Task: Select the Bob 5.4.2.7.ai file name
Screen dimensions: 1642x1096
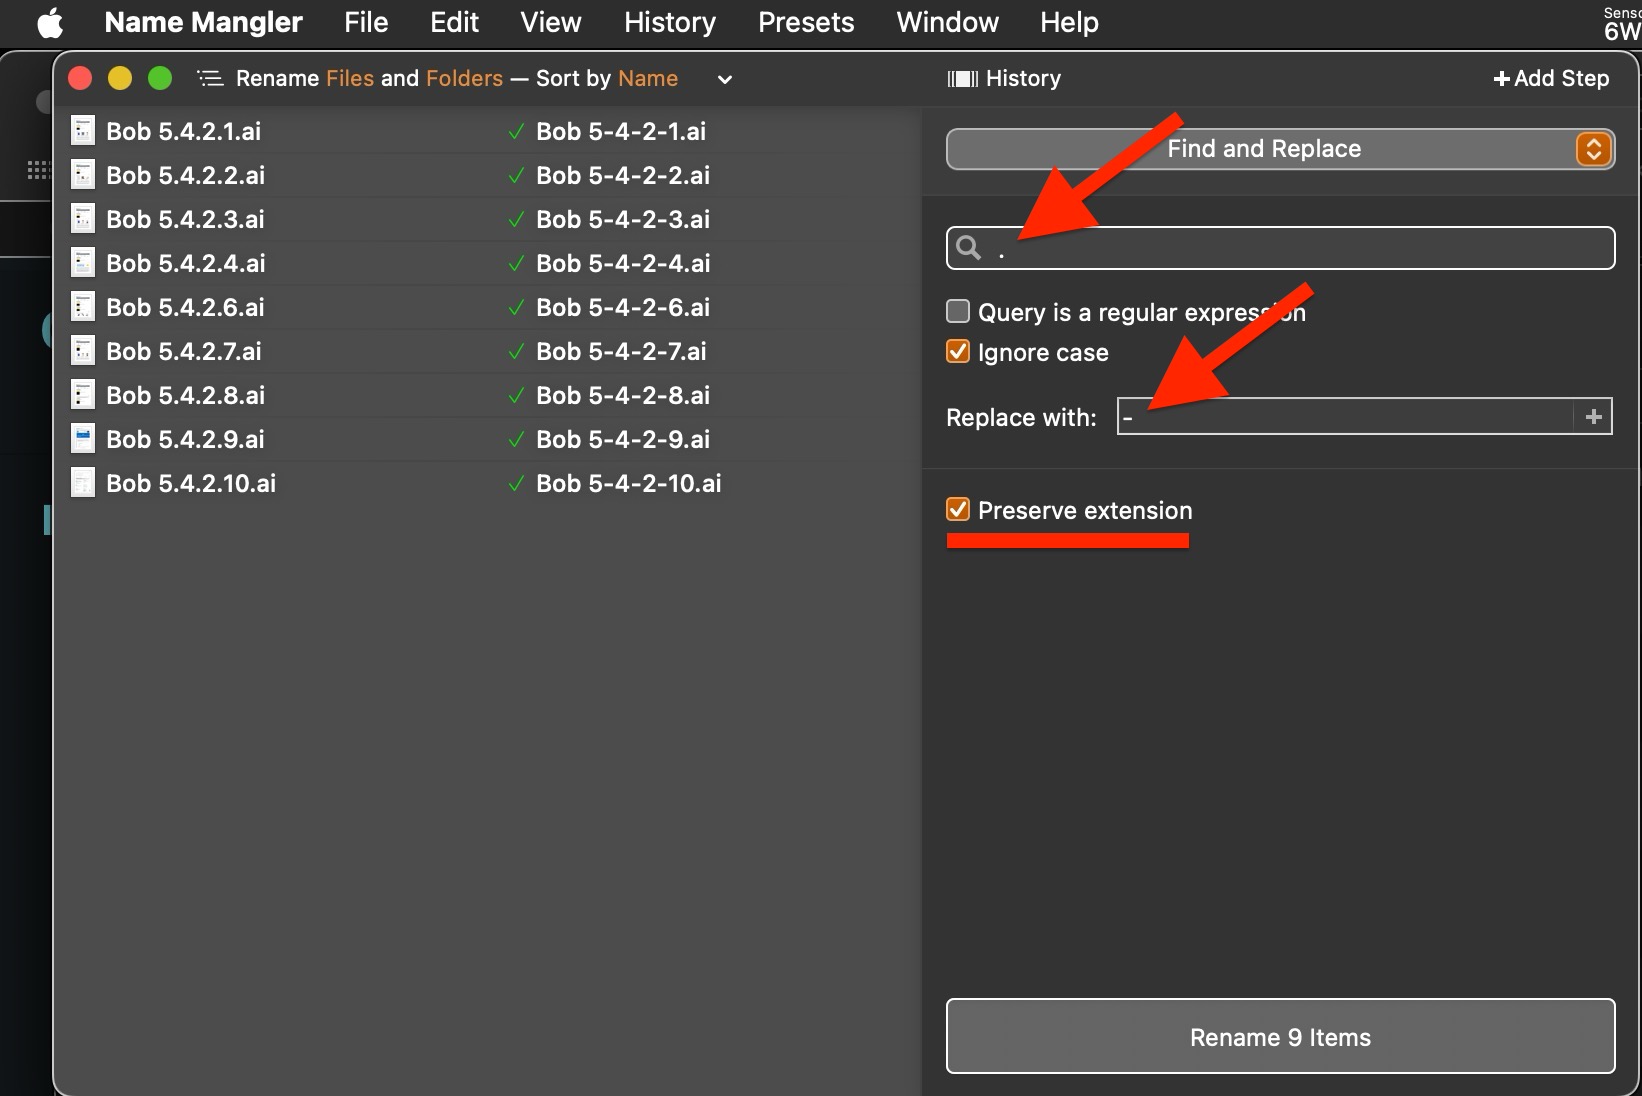Action: tap(184, 351)
